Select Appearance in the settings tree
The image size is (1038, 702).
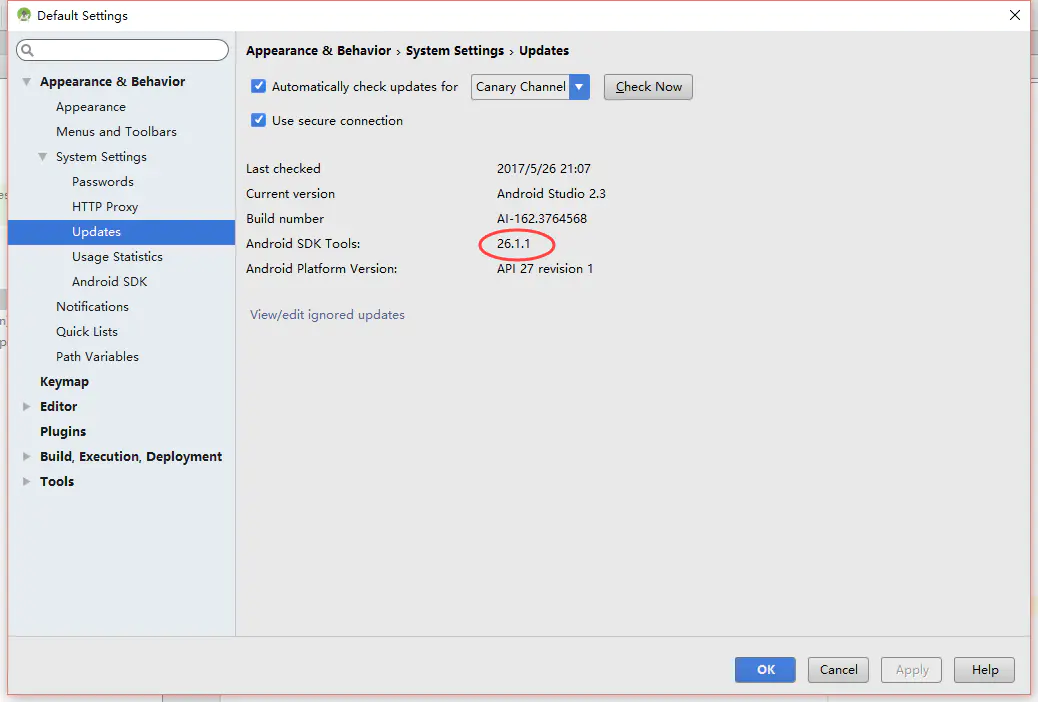91,107
